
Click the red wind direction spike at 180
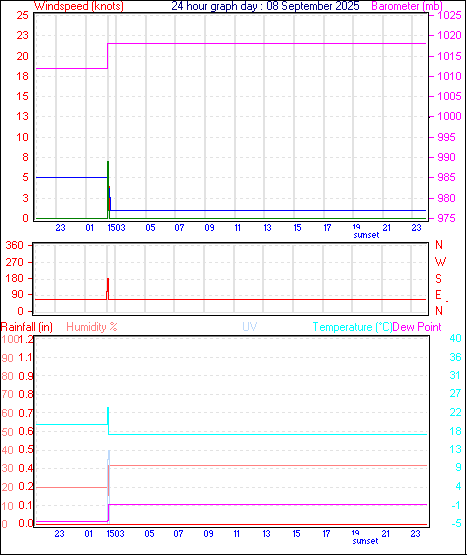pyautogui.click(x=108, y=279)
